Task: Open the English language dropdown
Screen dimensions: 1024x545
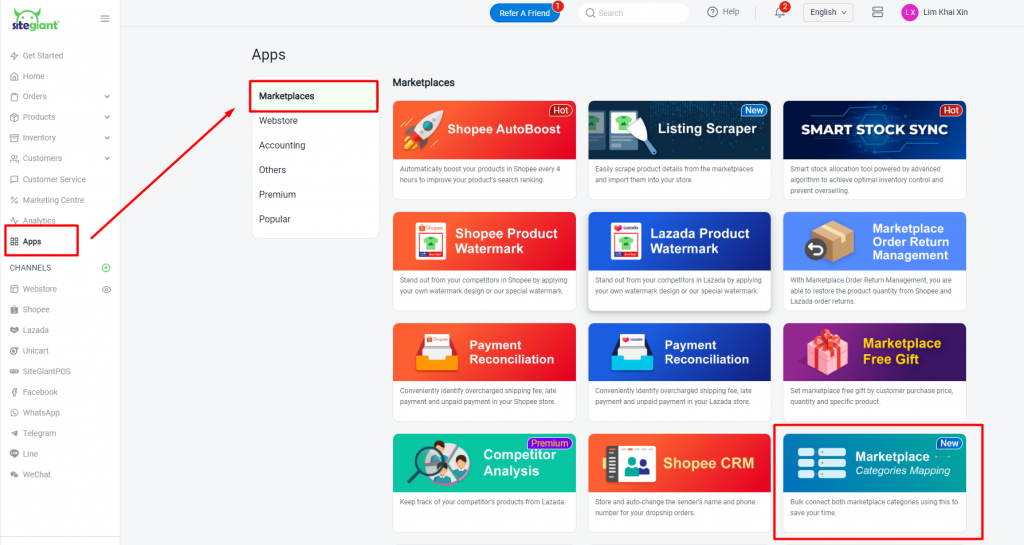Action: pos(828,12)
